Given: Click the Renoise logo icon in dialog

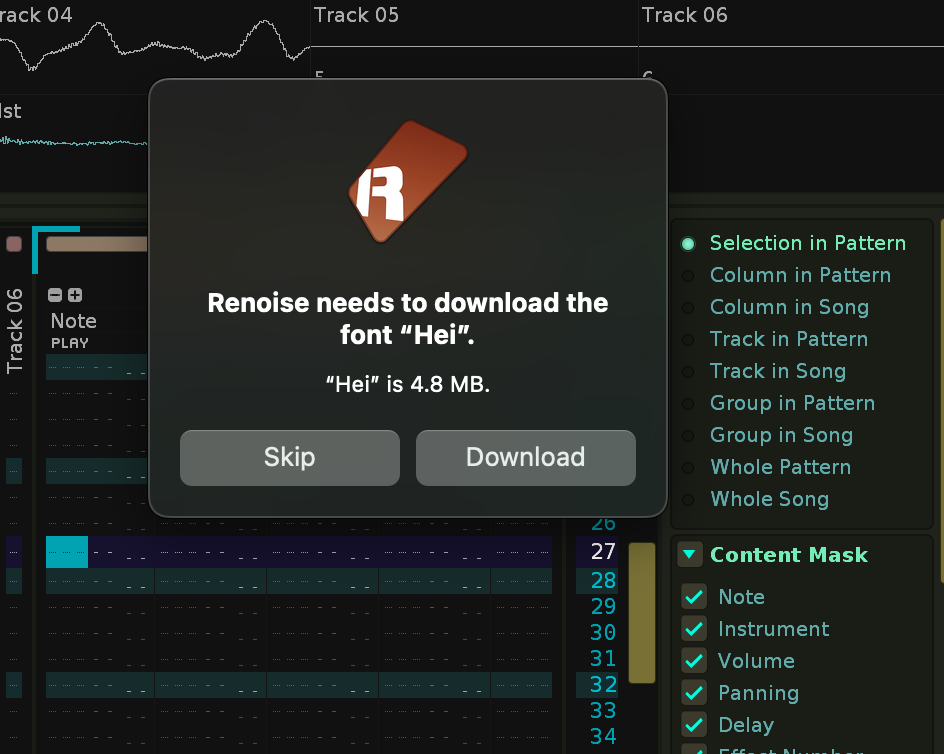Looking at the screenshot, I should [408, 181].
